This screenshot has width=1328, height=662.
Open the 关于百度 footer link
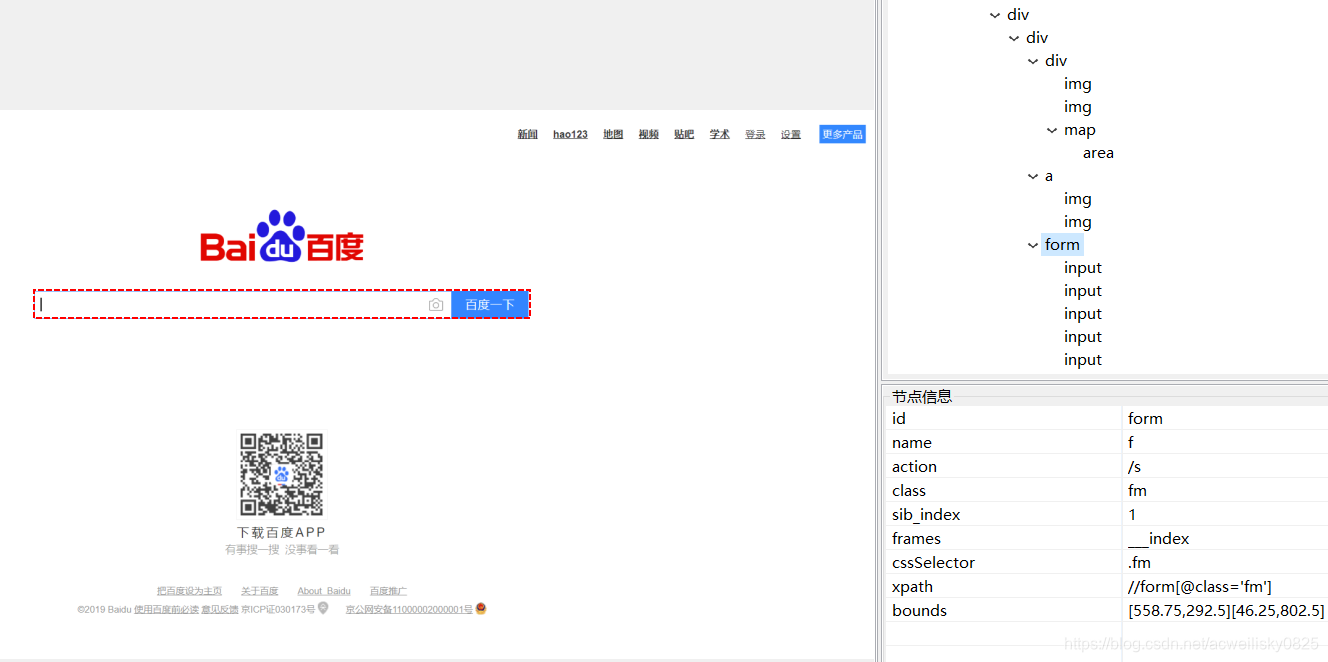click(260, 591)
